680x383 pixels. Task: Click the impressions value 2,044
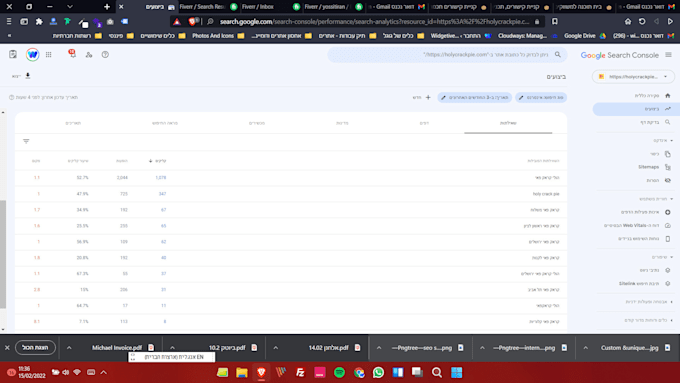[x=122, y=178]
